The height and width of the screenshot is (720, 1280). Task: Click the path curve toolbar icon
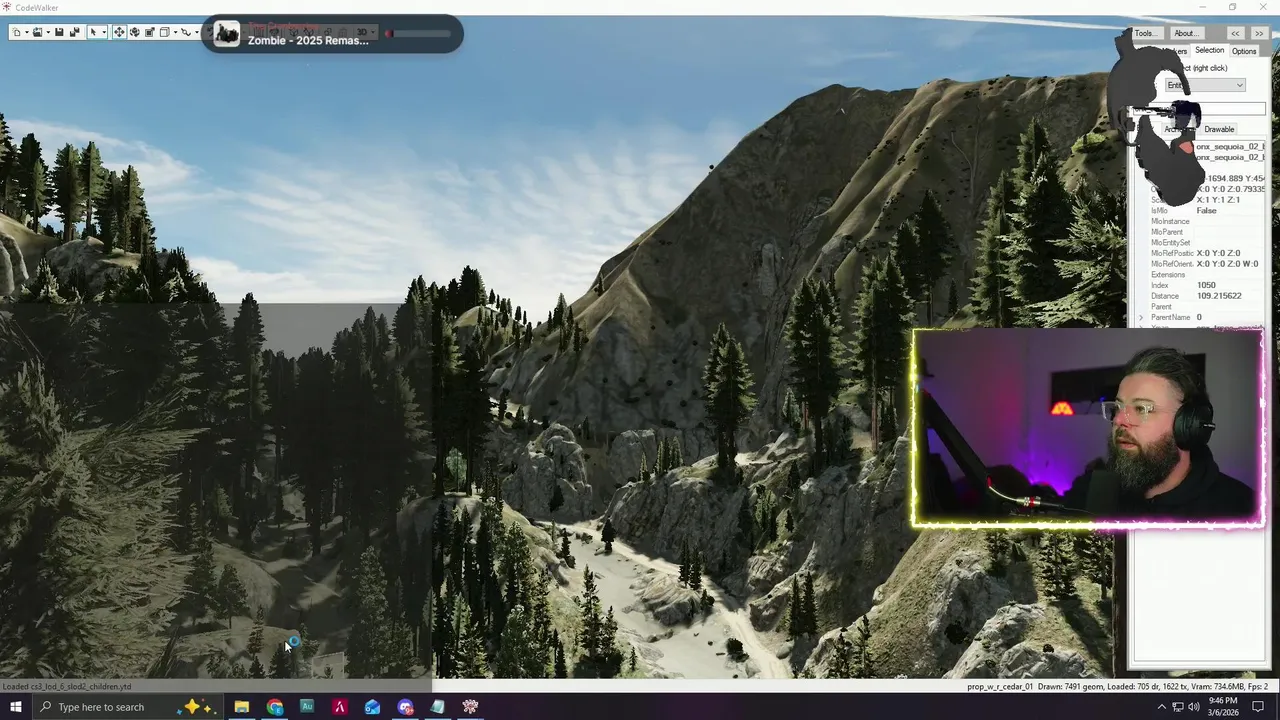click(186, 32)
